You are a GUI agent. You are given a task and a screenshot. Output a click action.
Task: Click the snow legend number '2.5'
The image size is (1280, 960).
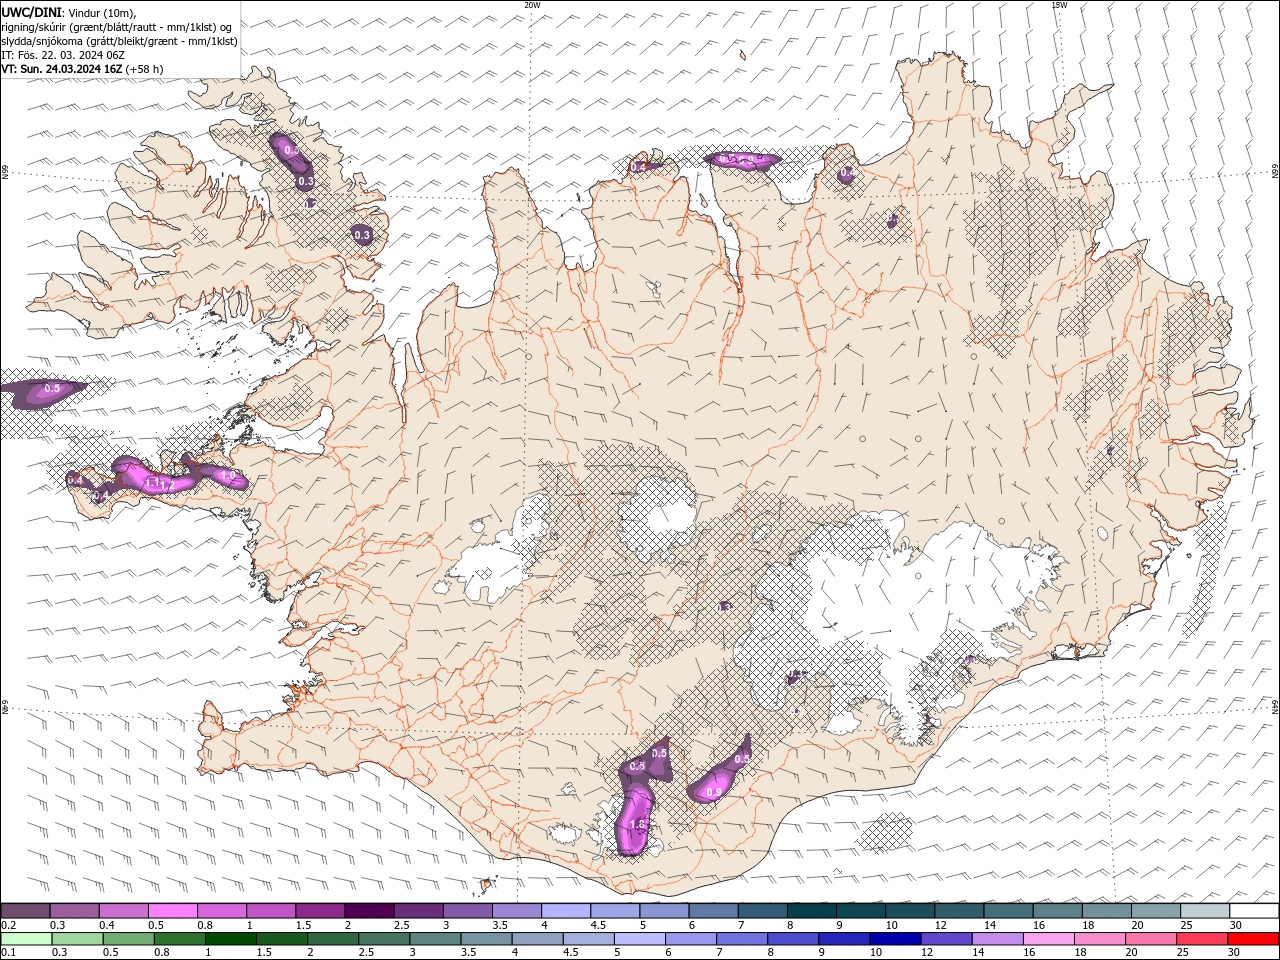click(x=401, y=925)
